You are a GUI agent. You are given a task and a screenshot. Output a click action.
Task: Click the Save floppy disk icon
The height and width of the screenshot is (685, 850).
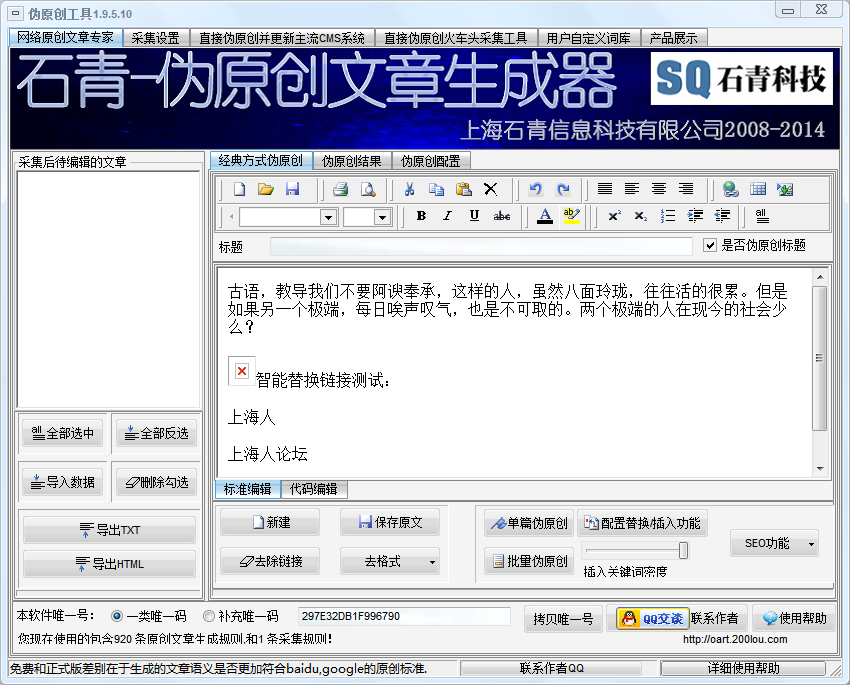pyautogui.click(x=293, y=189)
